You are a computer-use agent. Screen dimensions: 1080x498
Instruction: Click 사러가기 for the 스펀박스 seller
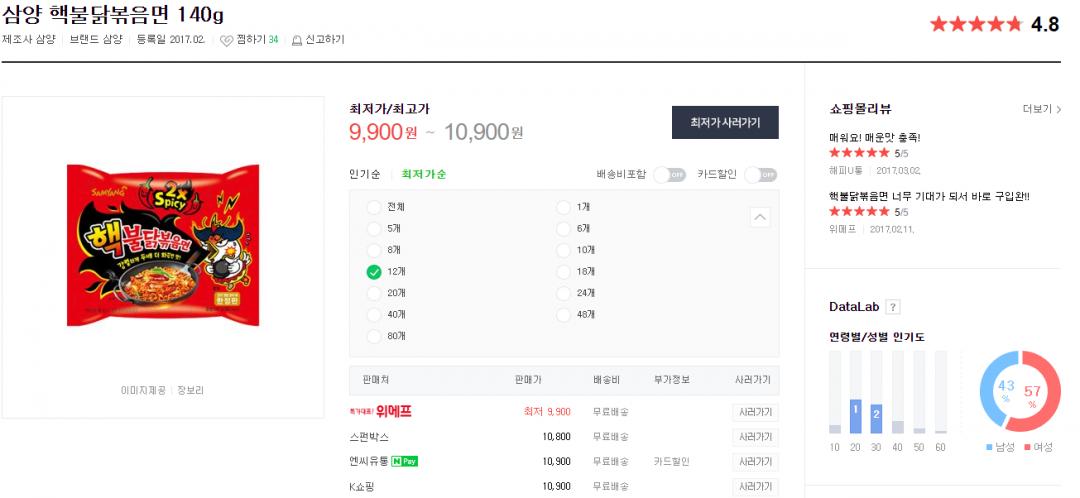click(753, 437)
